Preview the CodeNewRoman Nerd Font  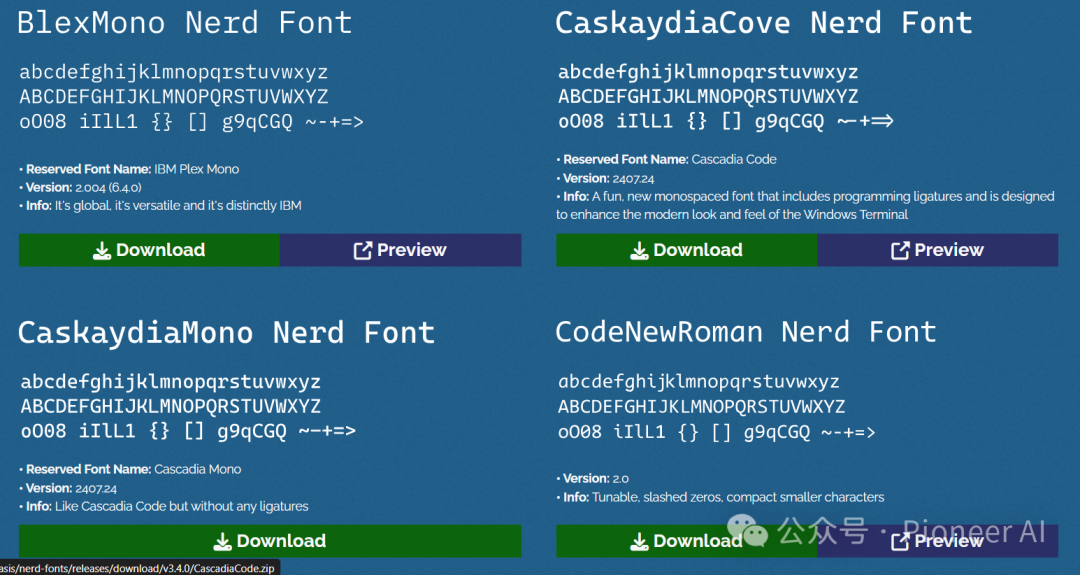(x=937, y=541)
